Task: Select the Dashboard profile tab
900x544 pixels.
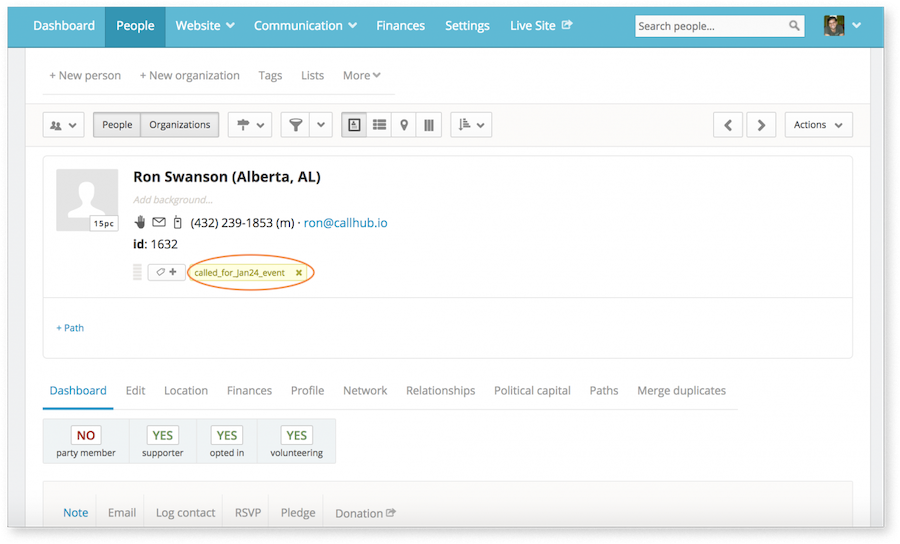Action: 78,390
